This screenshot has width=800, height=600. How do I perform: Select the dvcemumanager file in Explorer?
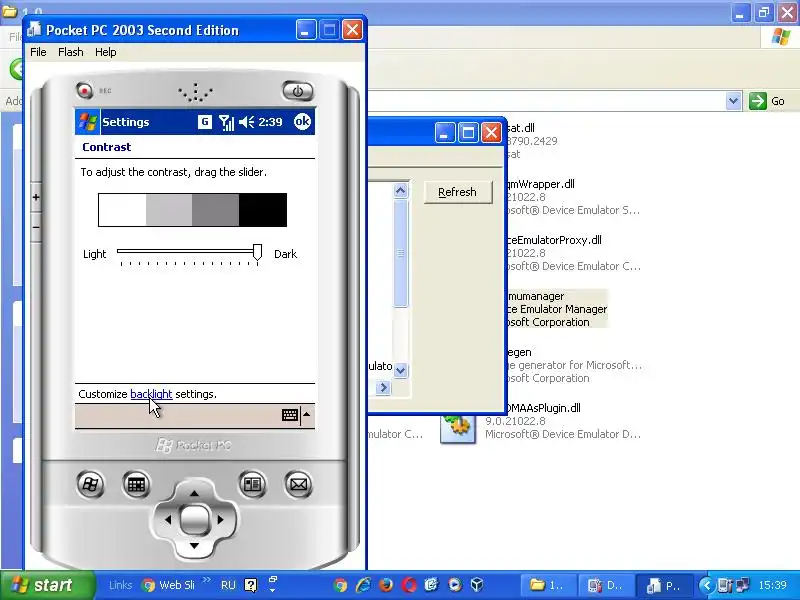pos(556,309)
